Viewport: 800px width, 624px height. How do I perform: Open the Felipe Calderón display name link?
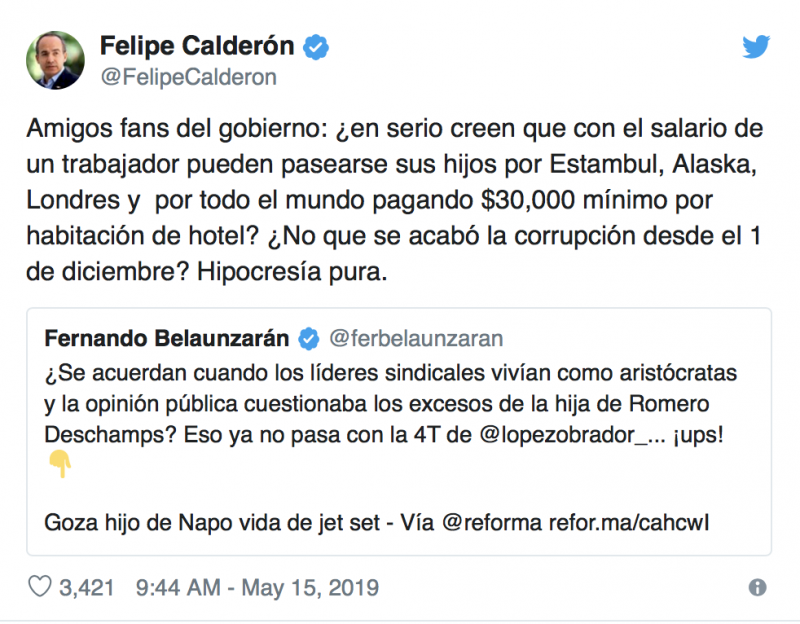click(x=197, y=46)
